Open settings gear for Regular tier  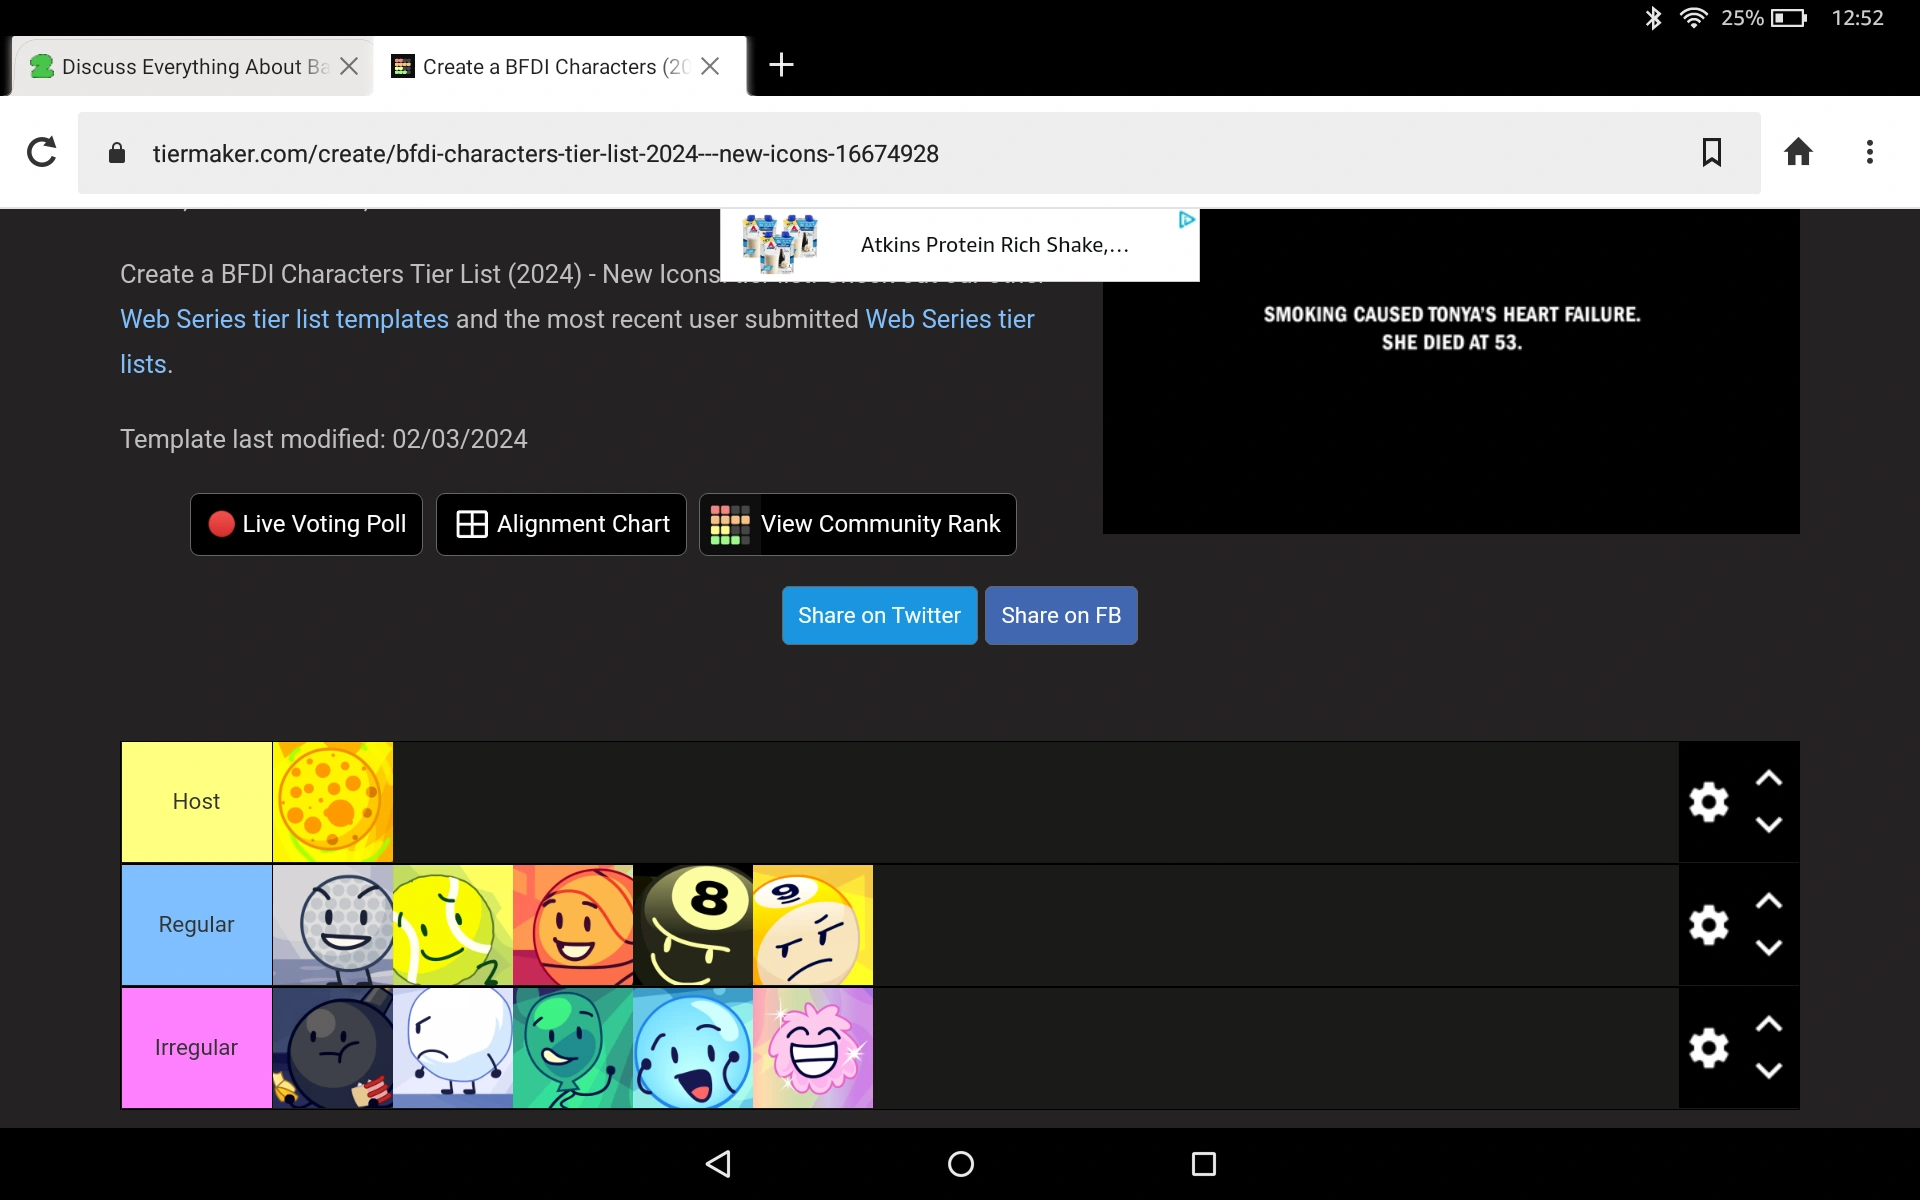(1708, 925)
